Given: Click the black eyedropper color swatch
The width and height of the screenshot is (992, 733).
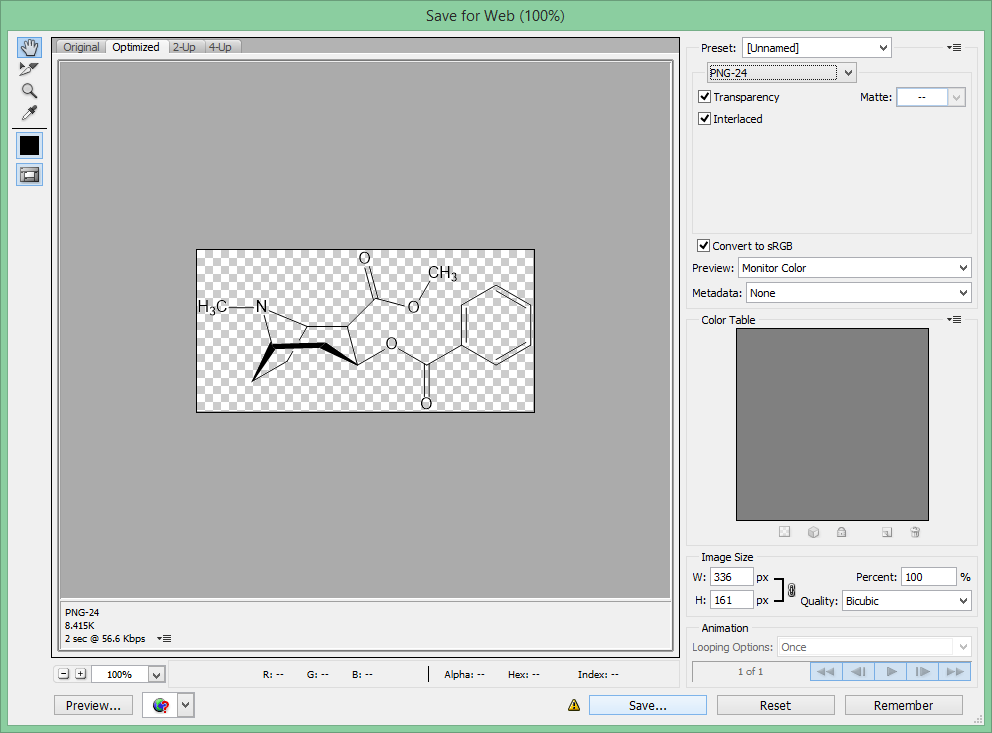Looking at the screenshot, I should tap(29, 145).
